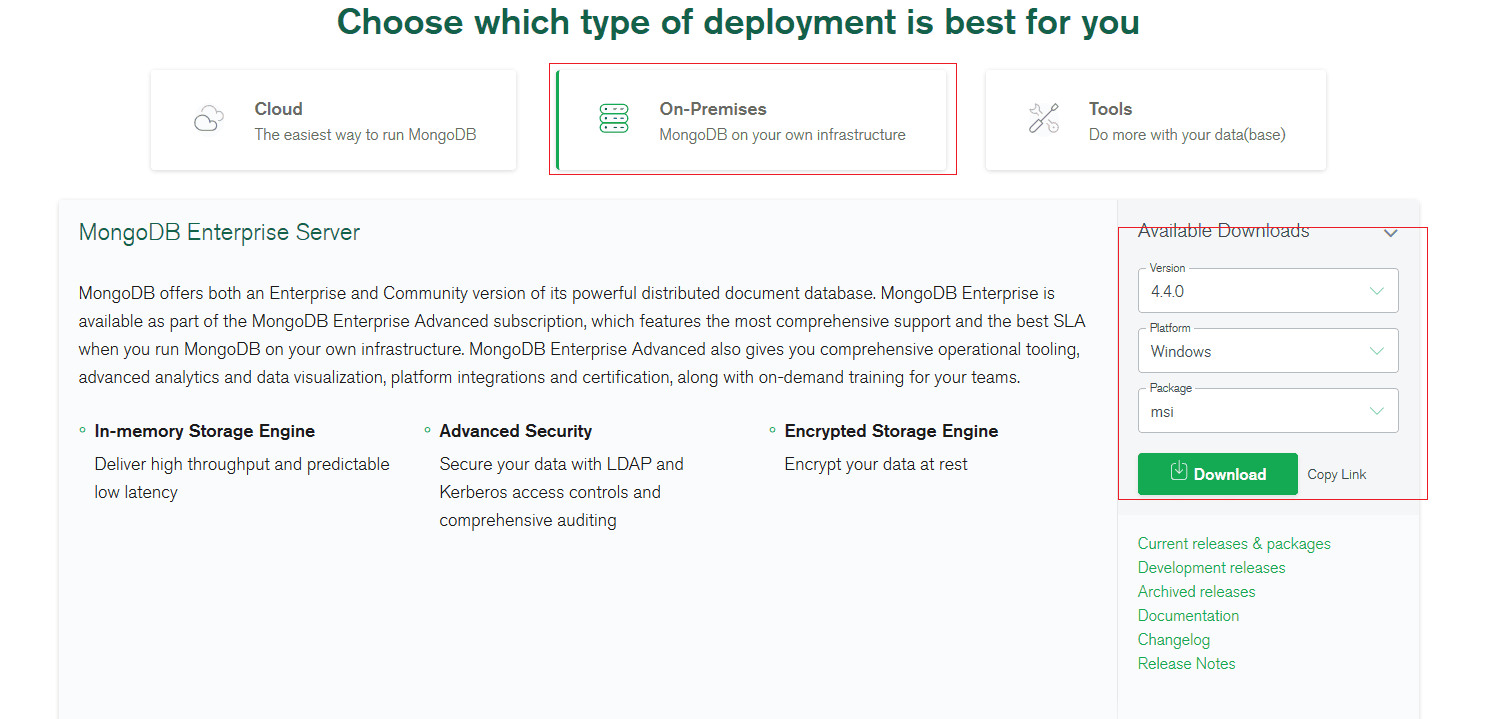Click 'The easiest way to run MongoDB' subtitle
This screenshot has width=1489, height=719.
coord(365,135)
